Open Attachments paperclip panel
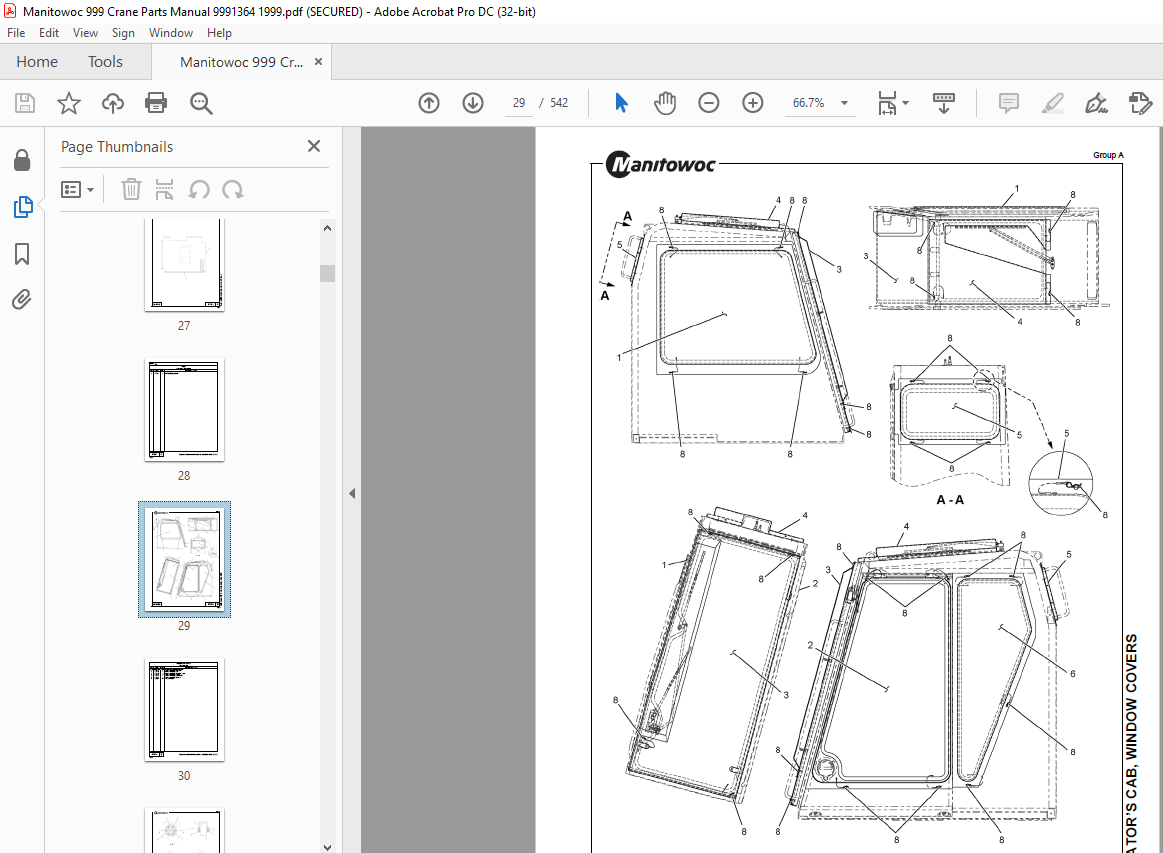 [x=22, y=300]
